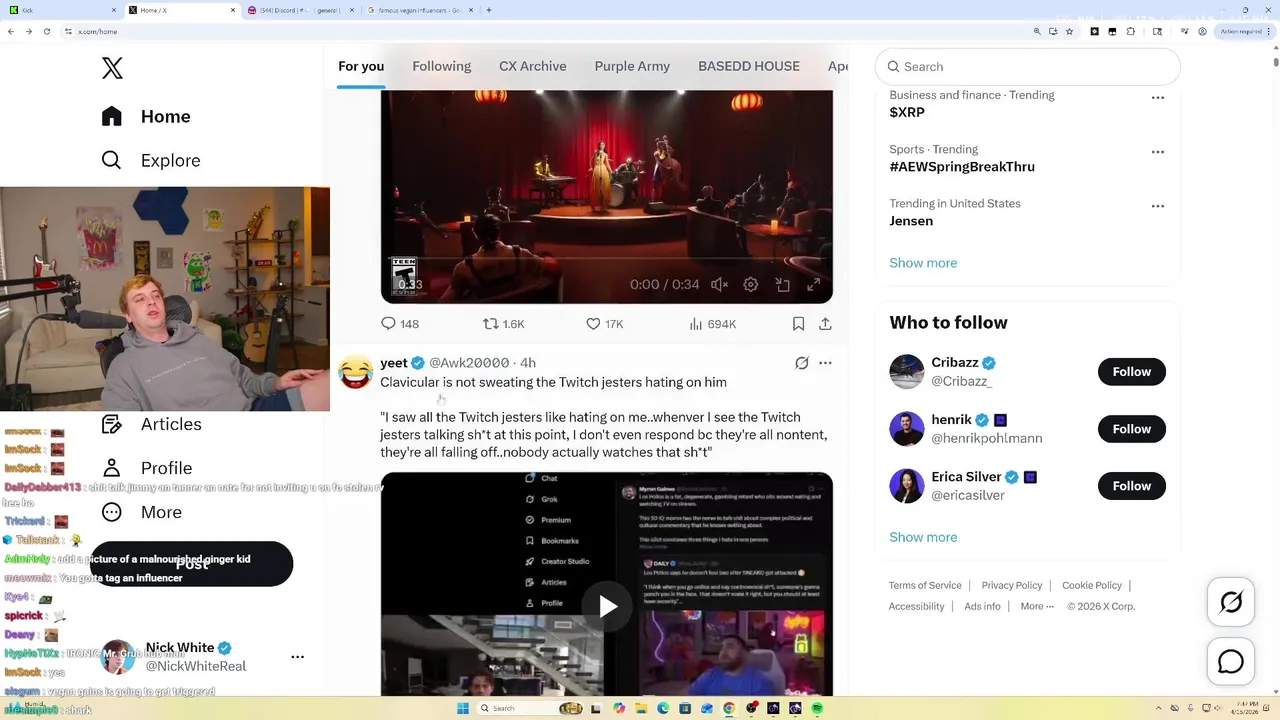Open Terms of Service link
The height and width of the screenshot is (720, 1280).
coord(925,586)
